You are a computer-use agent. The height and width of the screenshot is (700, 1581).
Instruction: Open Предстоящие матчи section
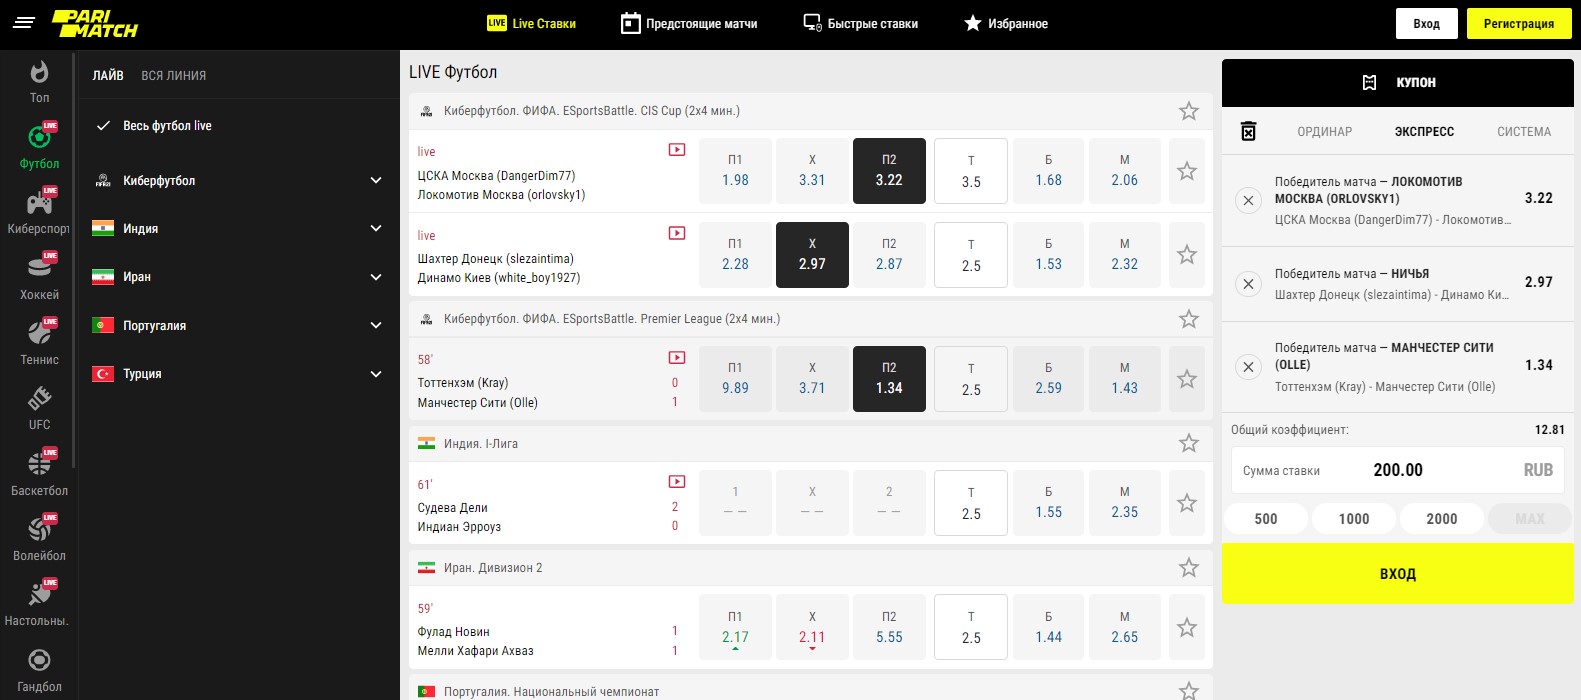pos(689,24)
